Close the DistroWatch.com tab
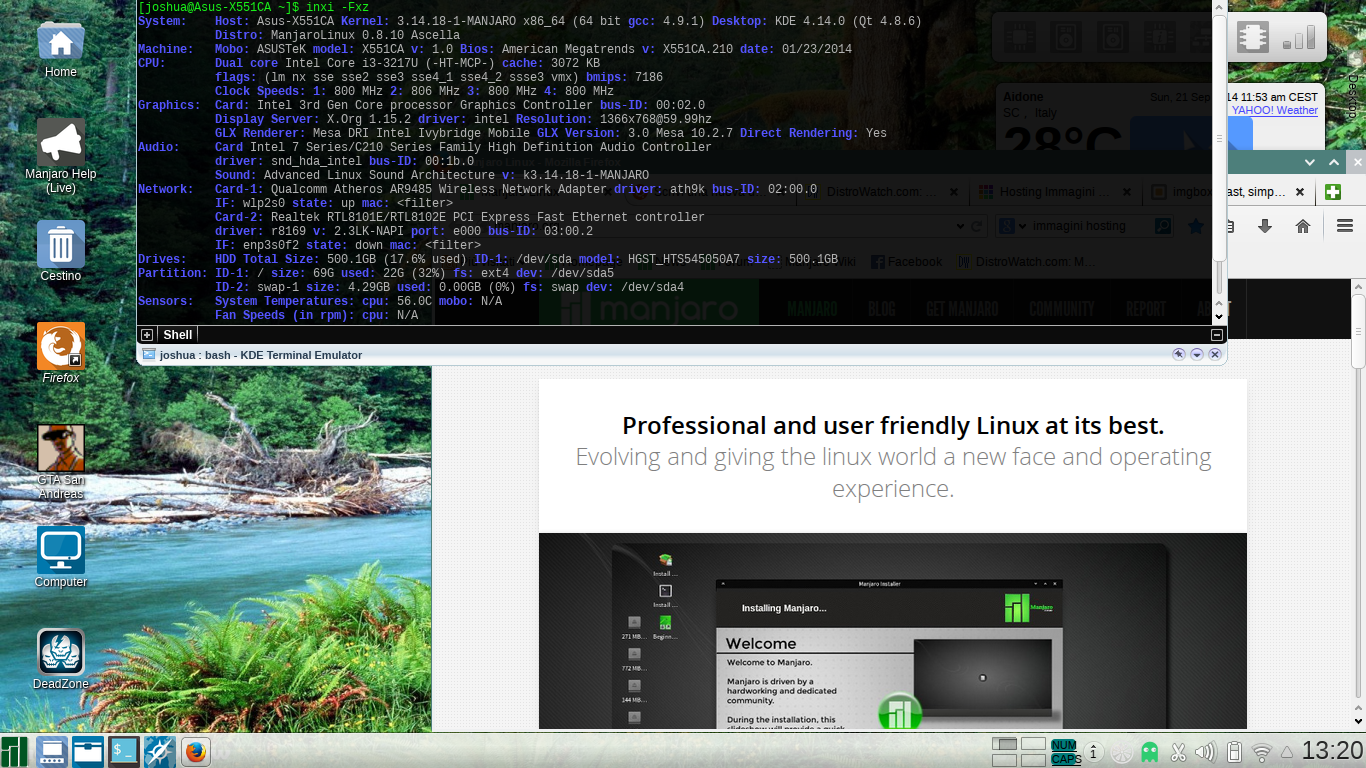Viewport: 1366px width, 768px height. pos(954,192)
